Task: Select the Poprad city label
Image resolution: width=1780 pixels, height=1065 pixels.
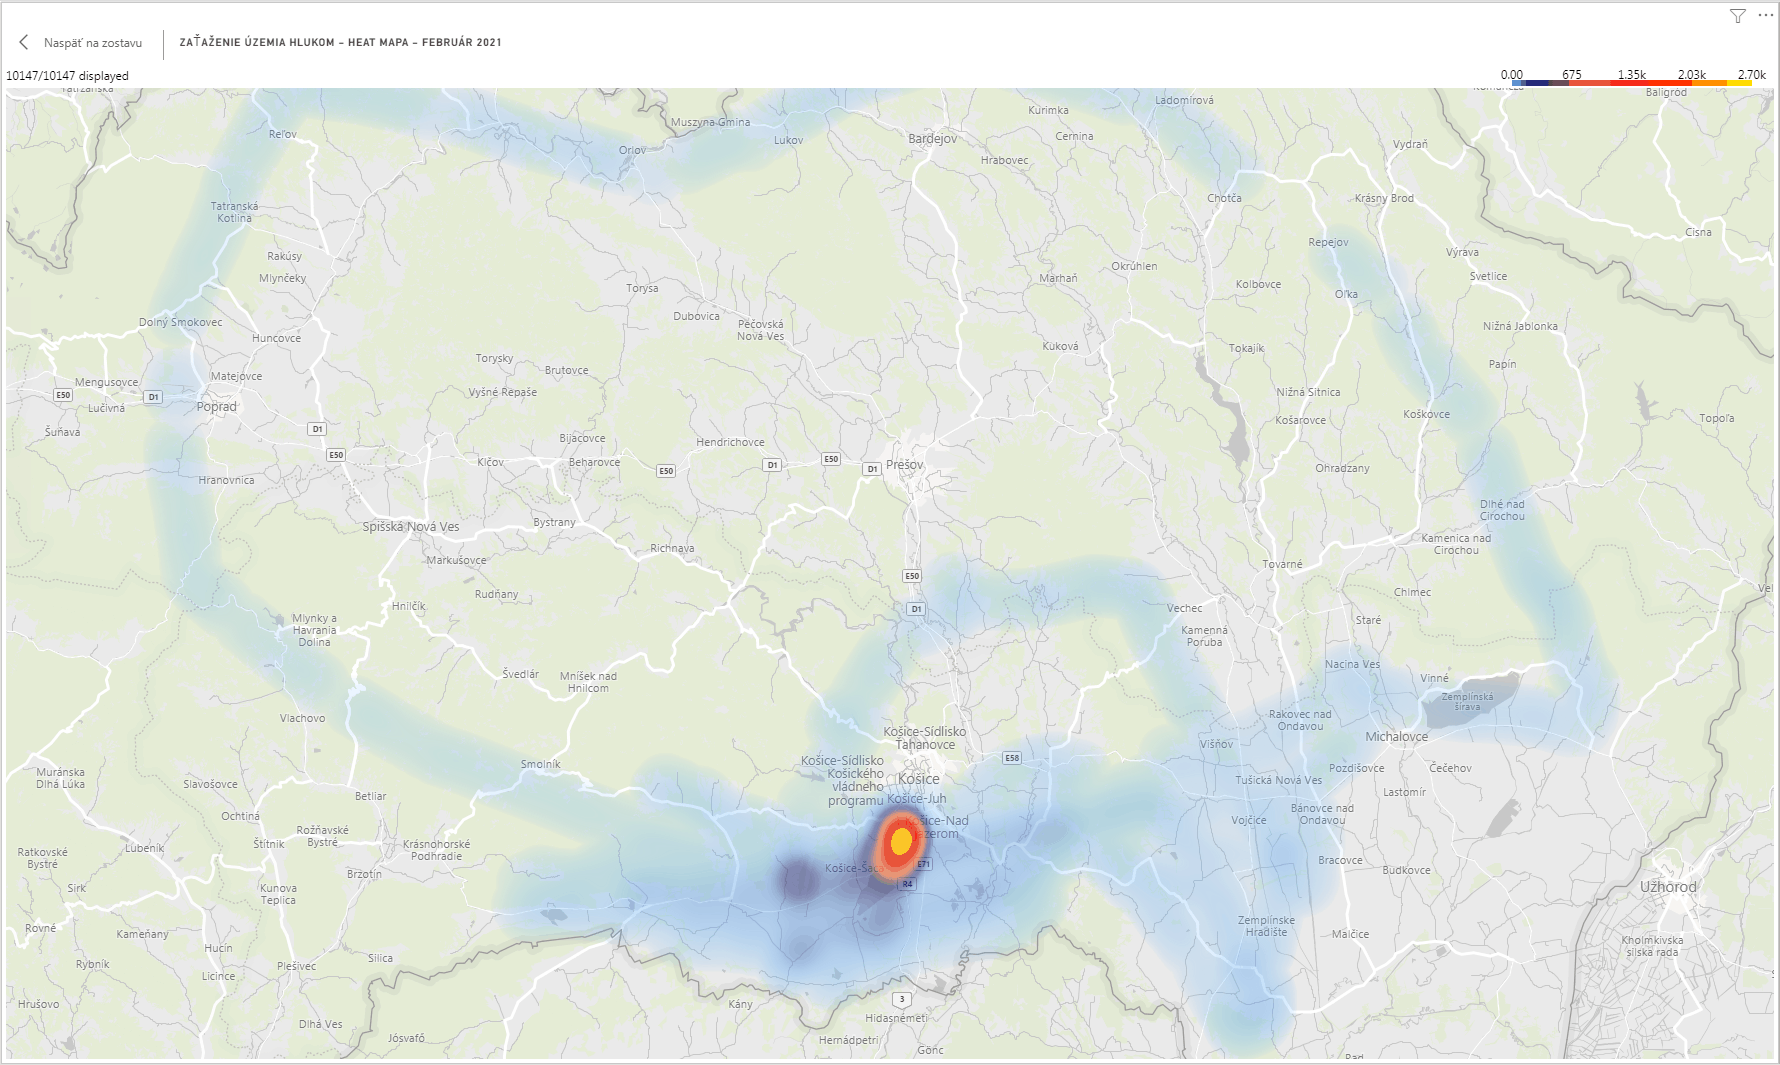Action: [217, 407]
